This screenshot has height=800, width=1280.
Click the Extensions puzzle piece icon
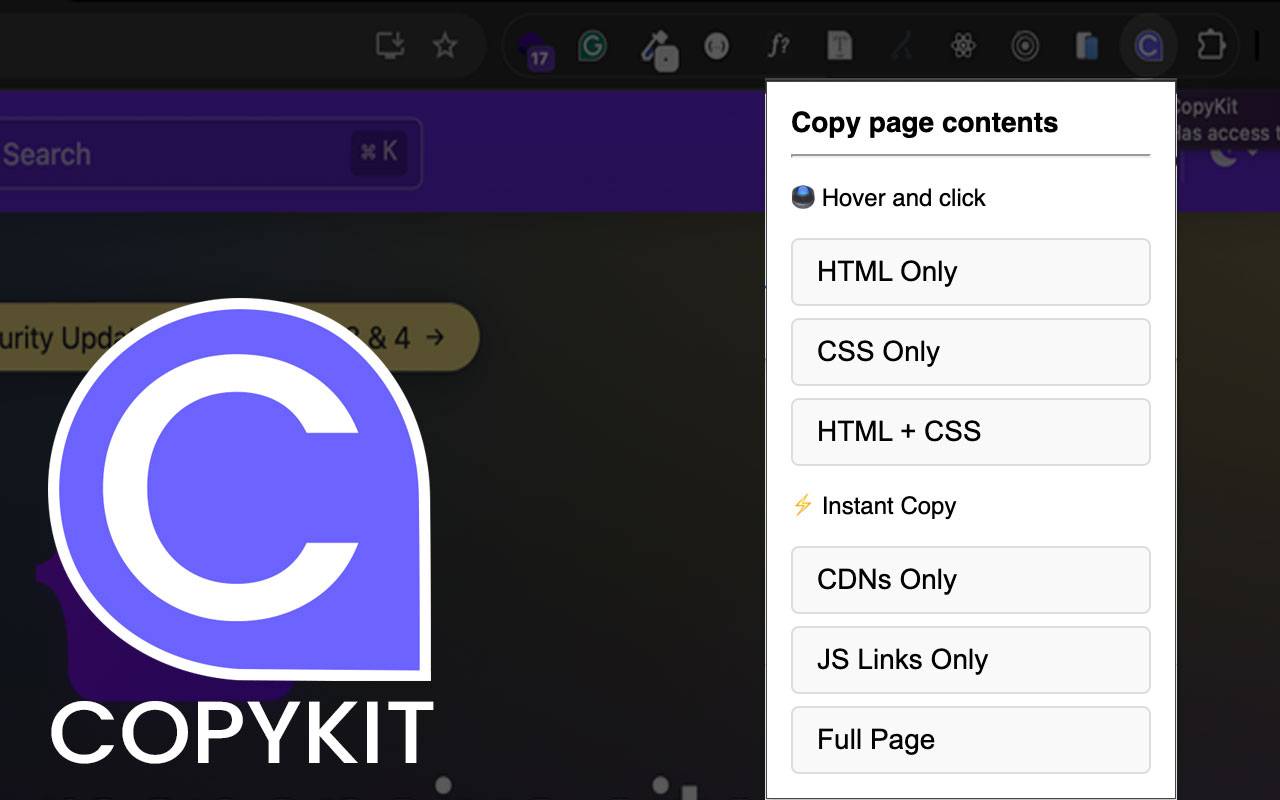click(1211, 46)
